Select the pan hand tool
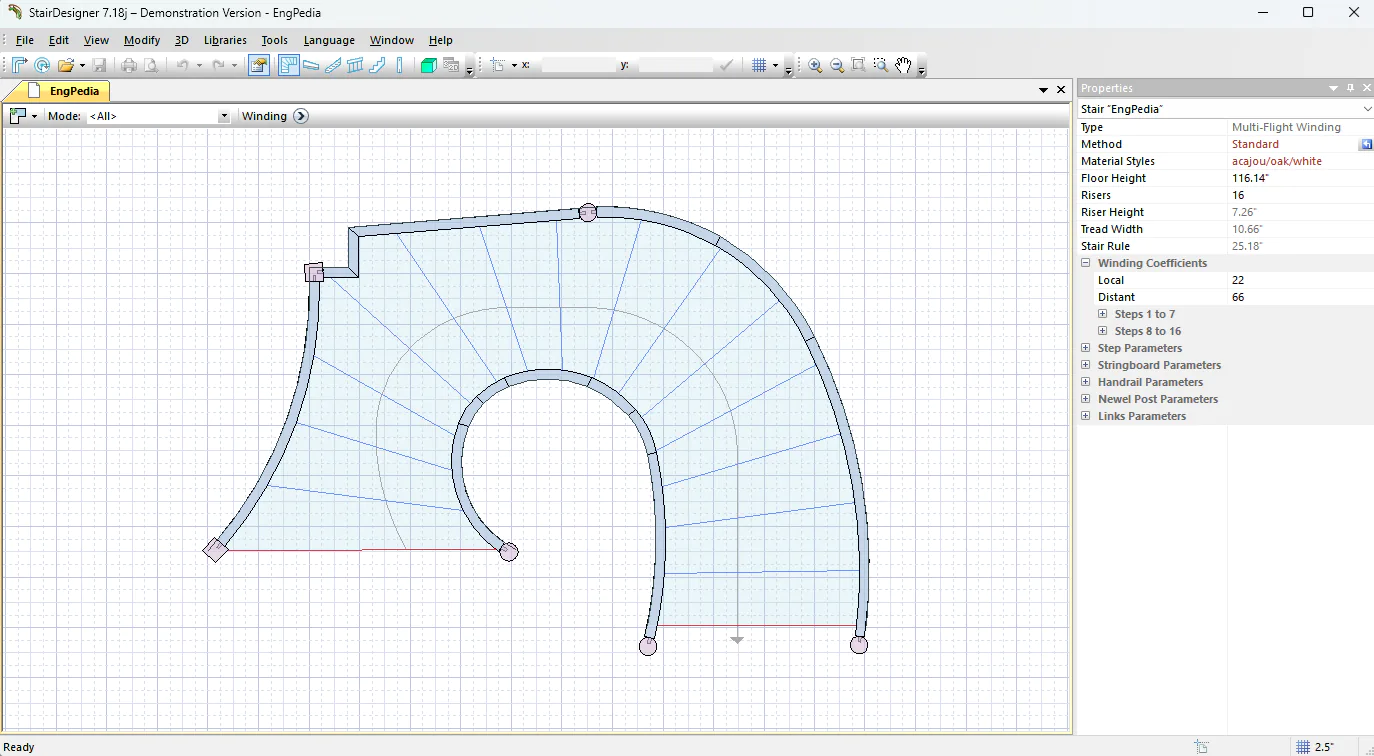Viewport: 1374px width, 756px height. [903, 65]
